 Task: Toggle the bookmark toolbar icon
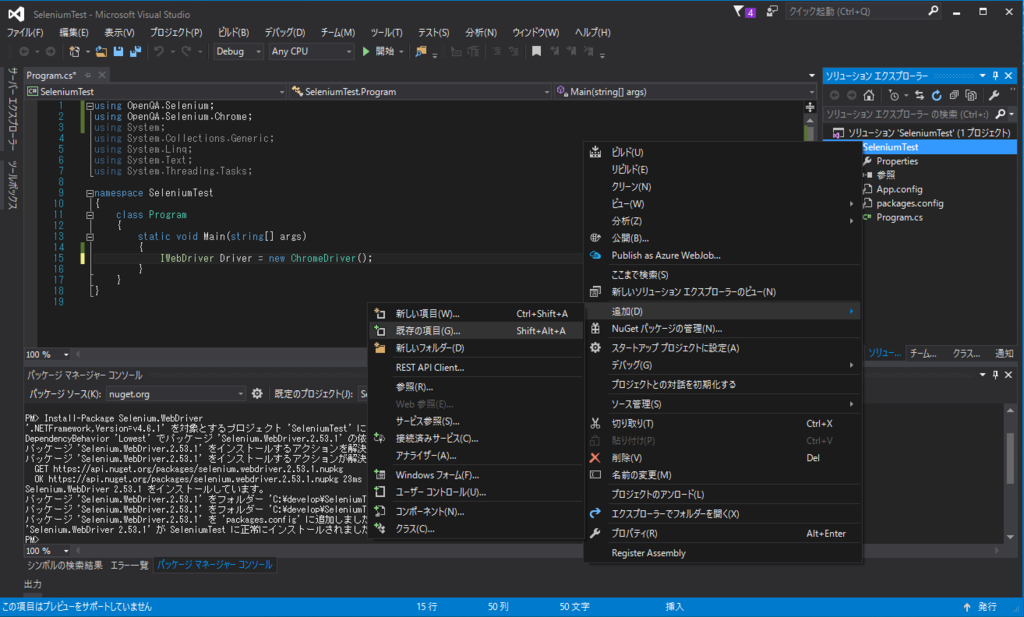click(x=536, y=52)
